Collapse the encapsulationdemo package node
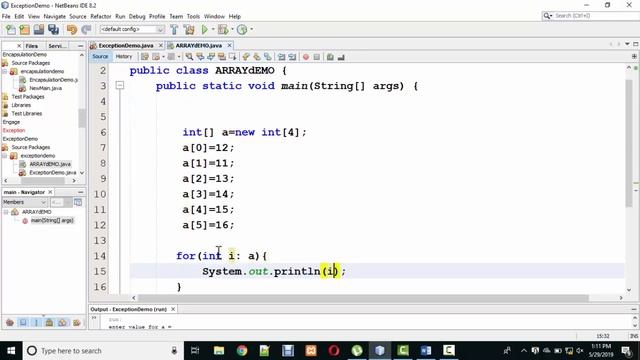The width and height of the screenshot is (640, 360). (5, 71)
